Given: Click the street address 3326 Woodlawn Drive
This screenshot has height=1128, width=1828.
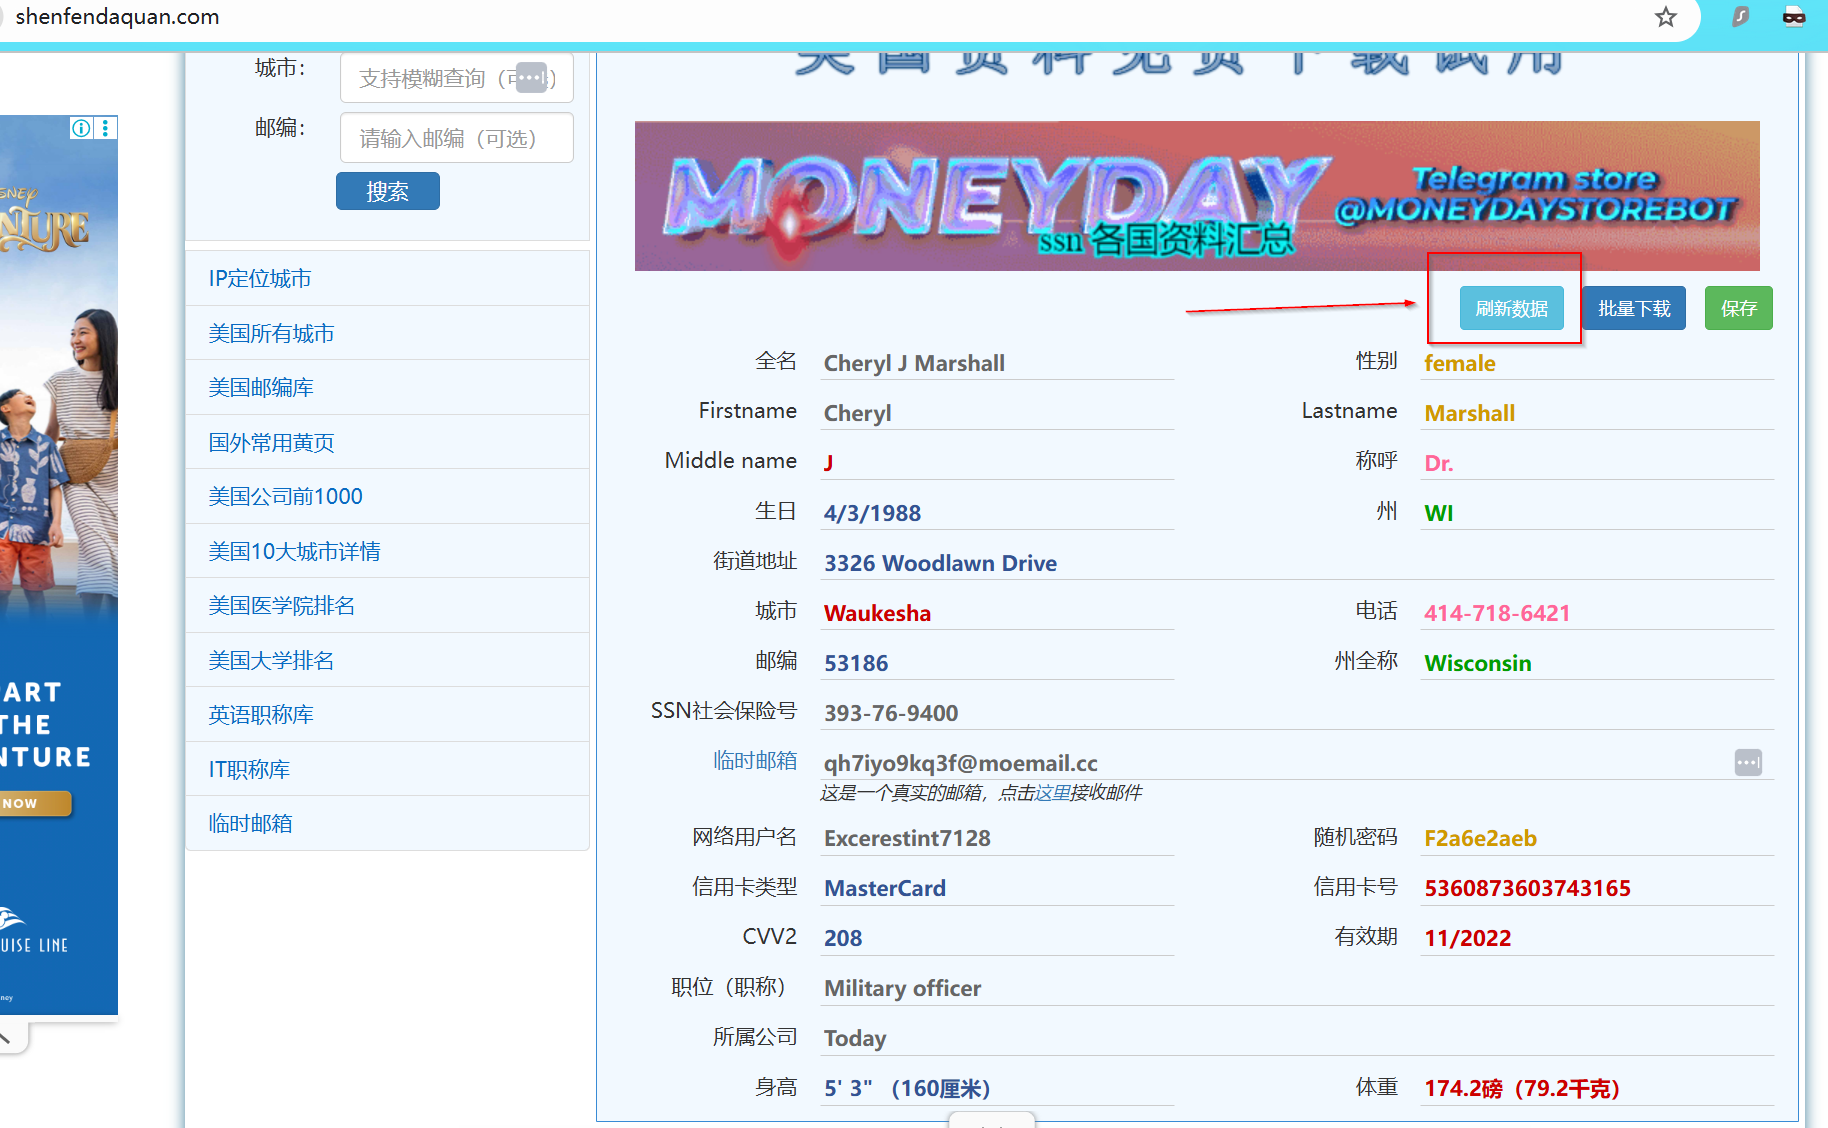Looking at the screenshot, I should click(1297, 563).
